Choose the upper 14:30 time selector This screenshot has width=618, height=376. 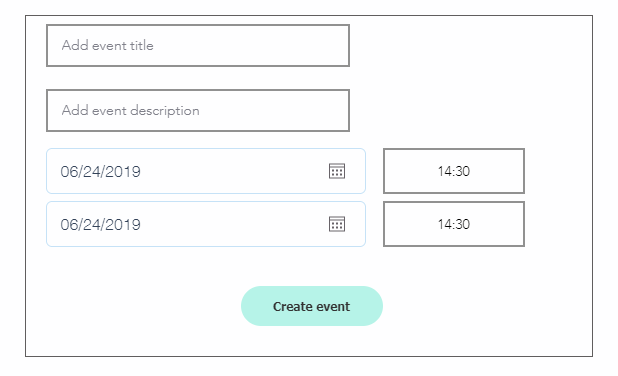(x=454, y=171)
